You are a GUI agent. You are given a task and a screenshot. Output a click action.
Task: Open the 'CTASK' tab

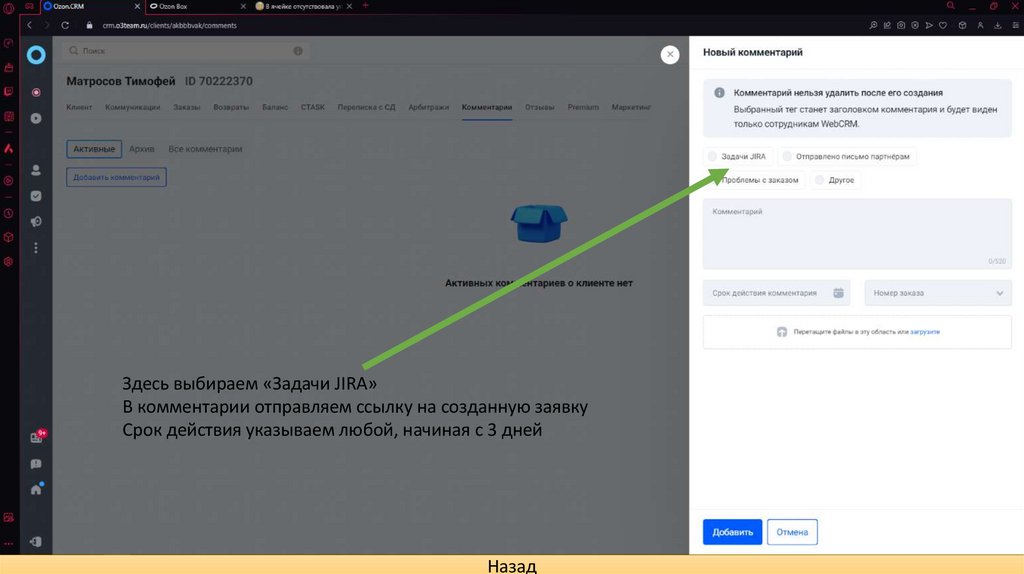point(313,107)
